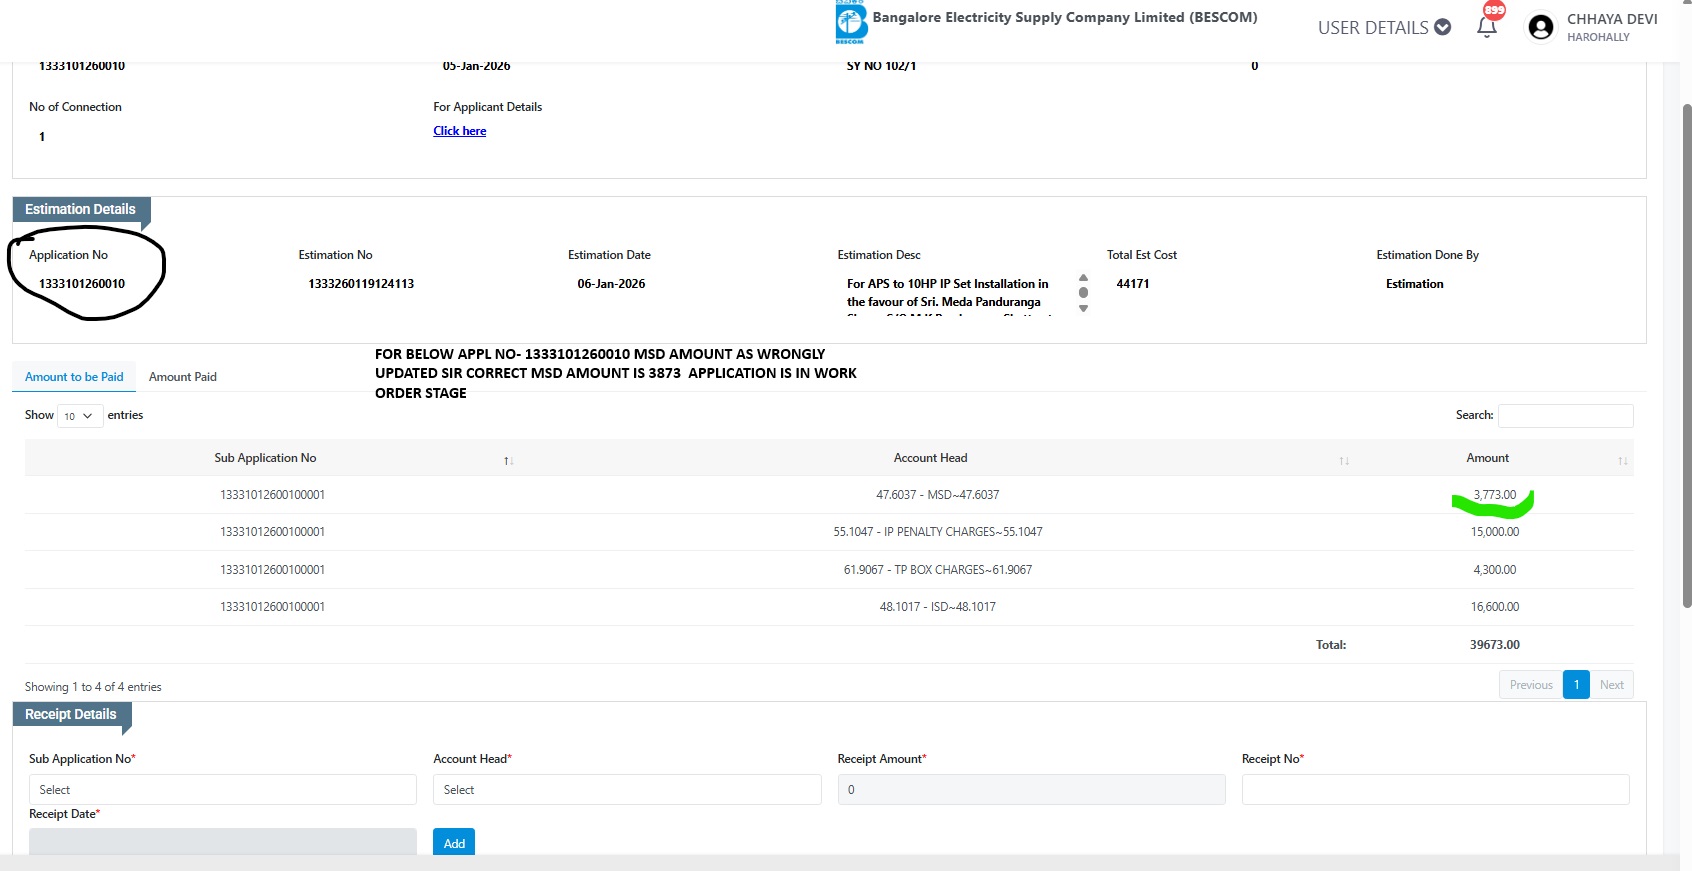The width and height of the screenshot is (1692, 871).
Task: Sort by Account Head column arrows
Action: click(x=1344, y=460)
